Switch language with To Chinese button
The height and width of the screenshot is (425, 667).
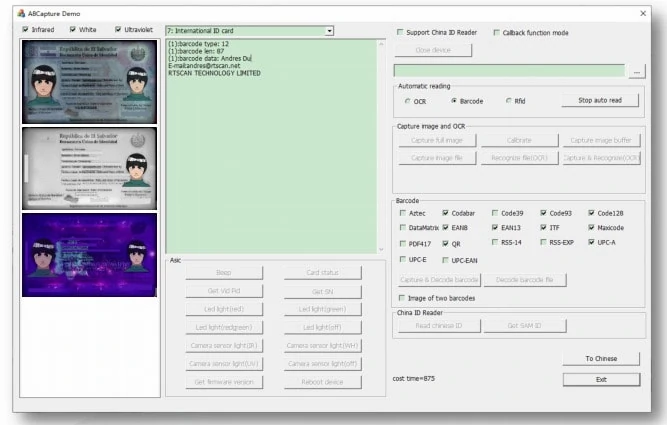point(600,358)
